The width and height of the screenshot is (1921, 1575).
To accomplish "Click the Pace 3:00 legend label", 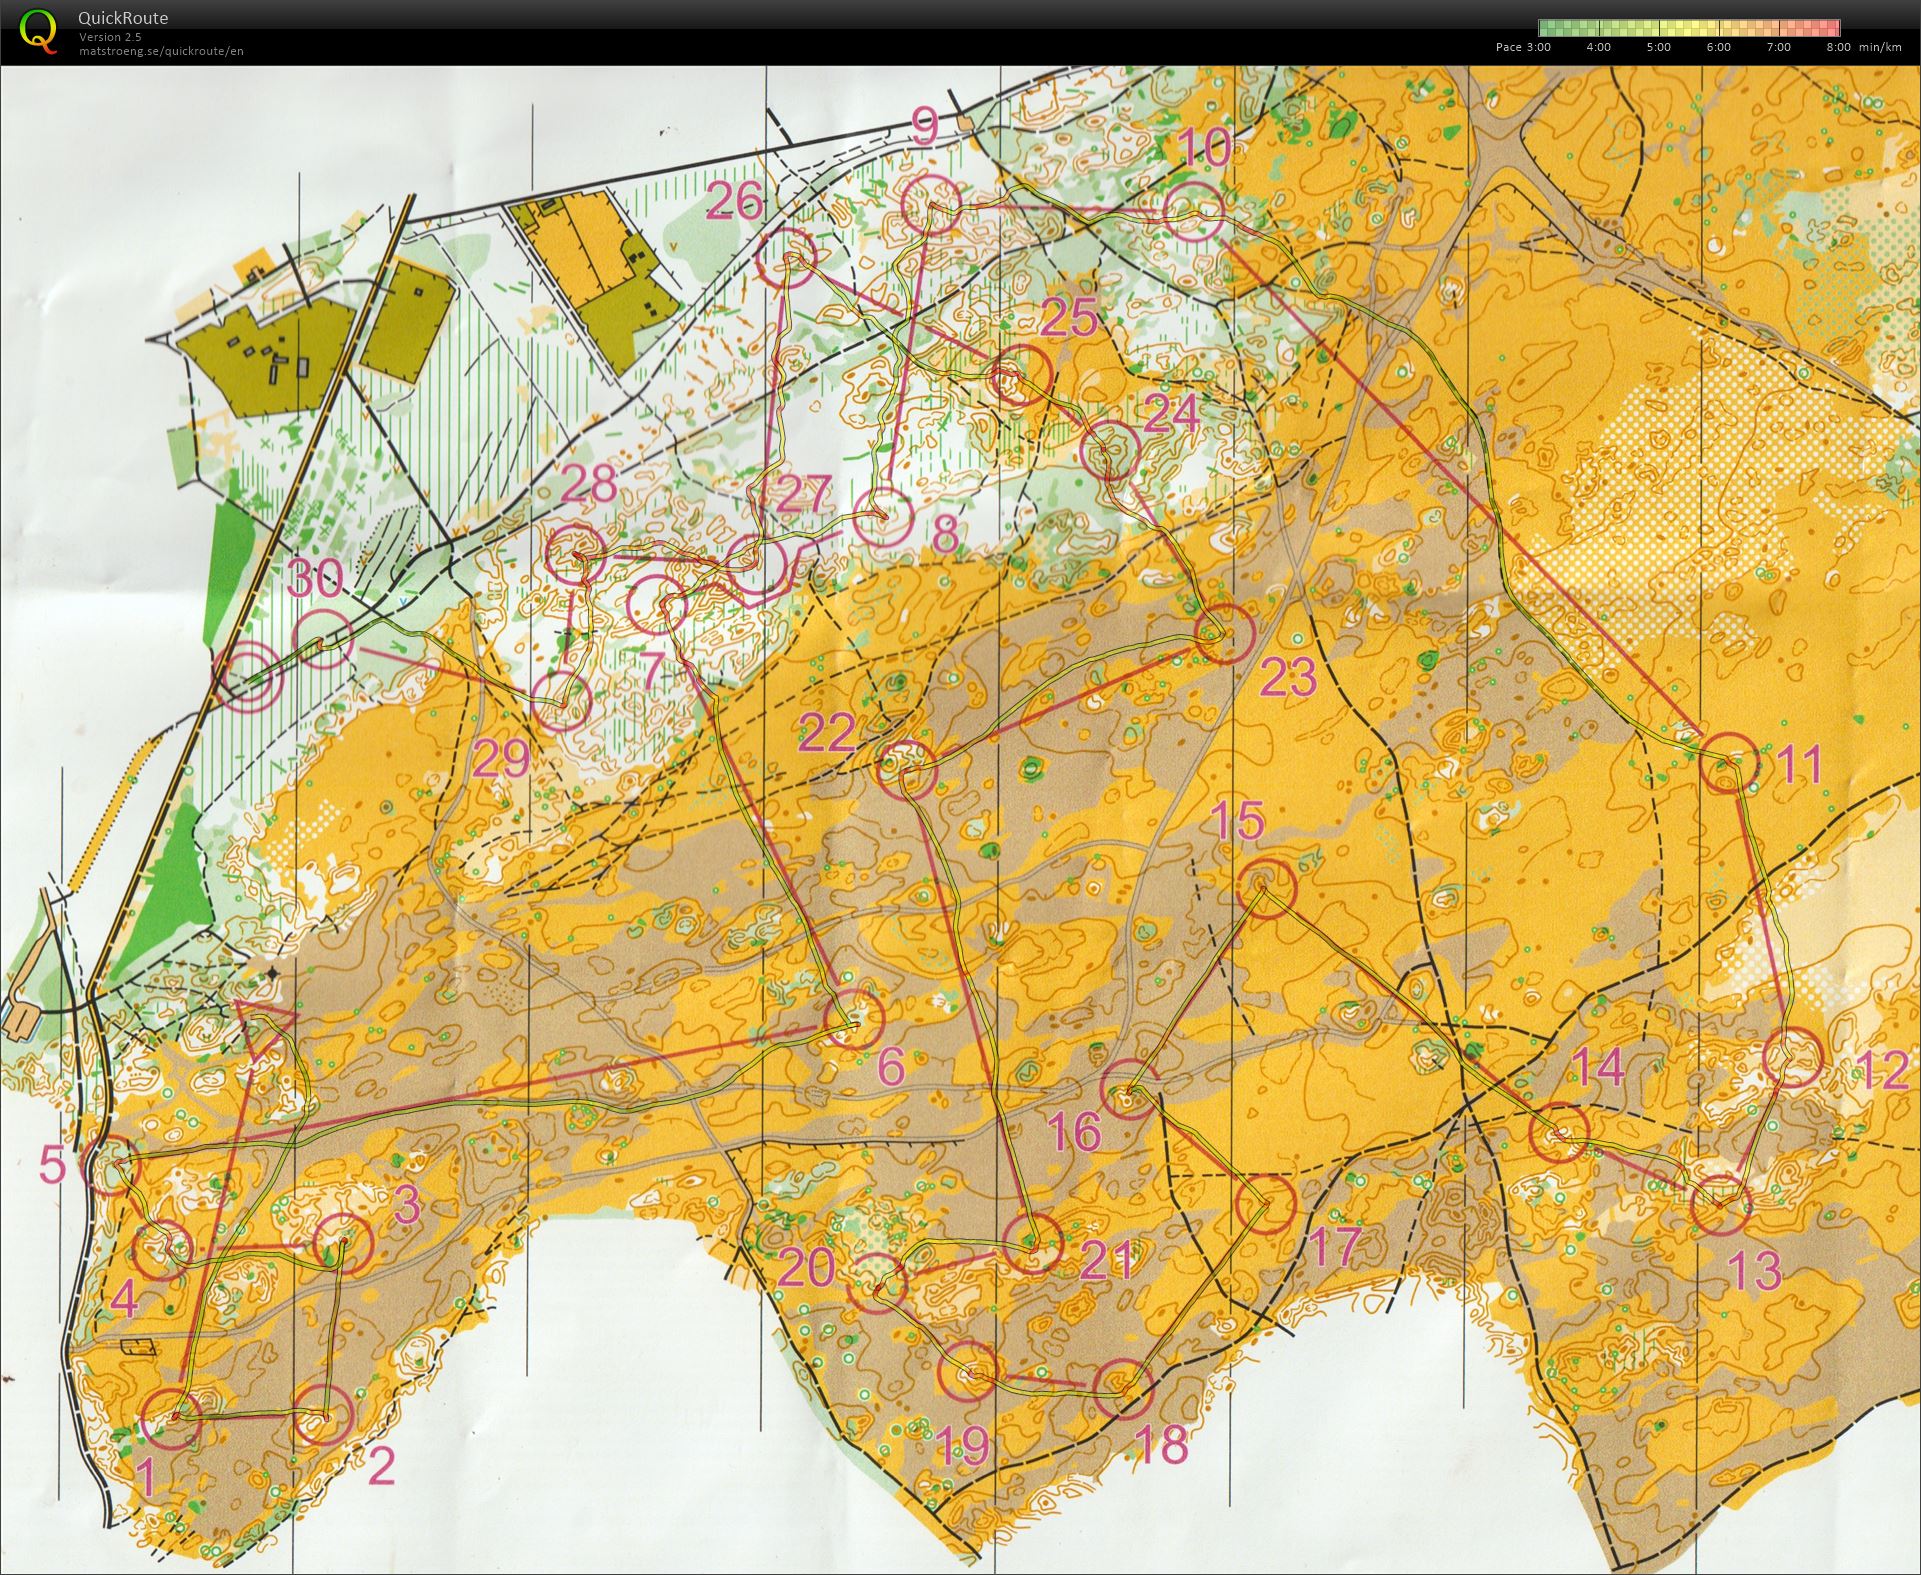I will tap(1523, 47).
